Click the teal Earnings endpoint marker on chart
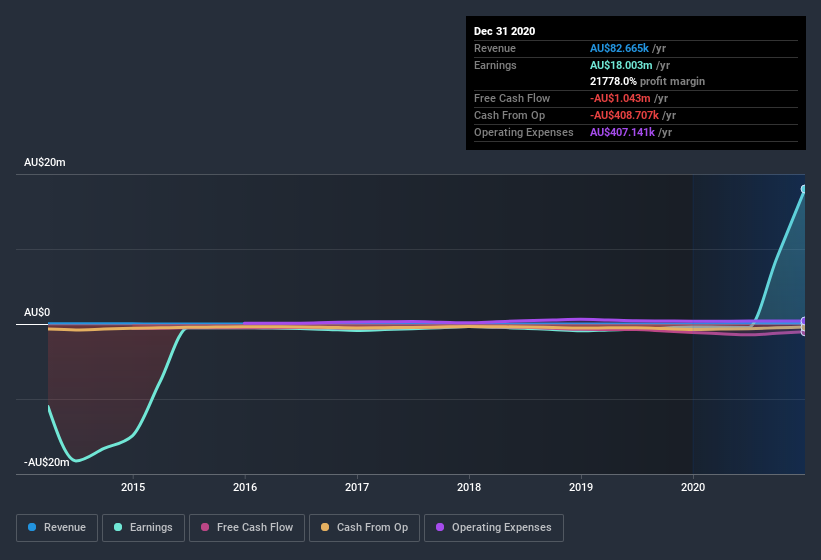 tap(804, 189)
